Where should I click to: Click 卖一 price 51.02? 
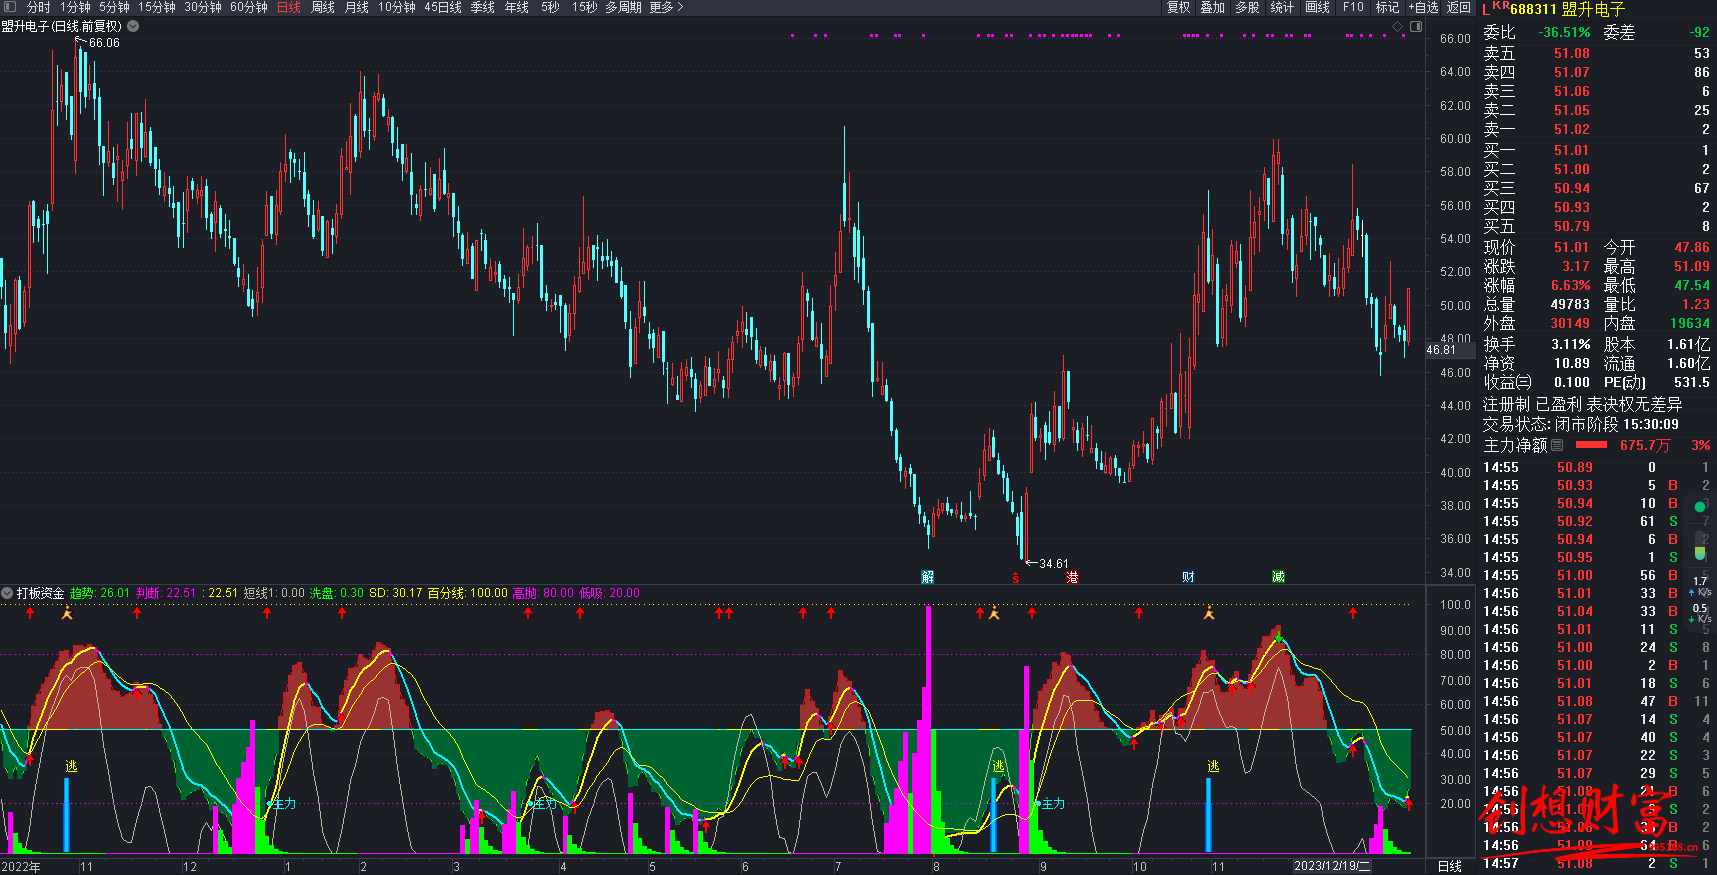[1571, 129]
